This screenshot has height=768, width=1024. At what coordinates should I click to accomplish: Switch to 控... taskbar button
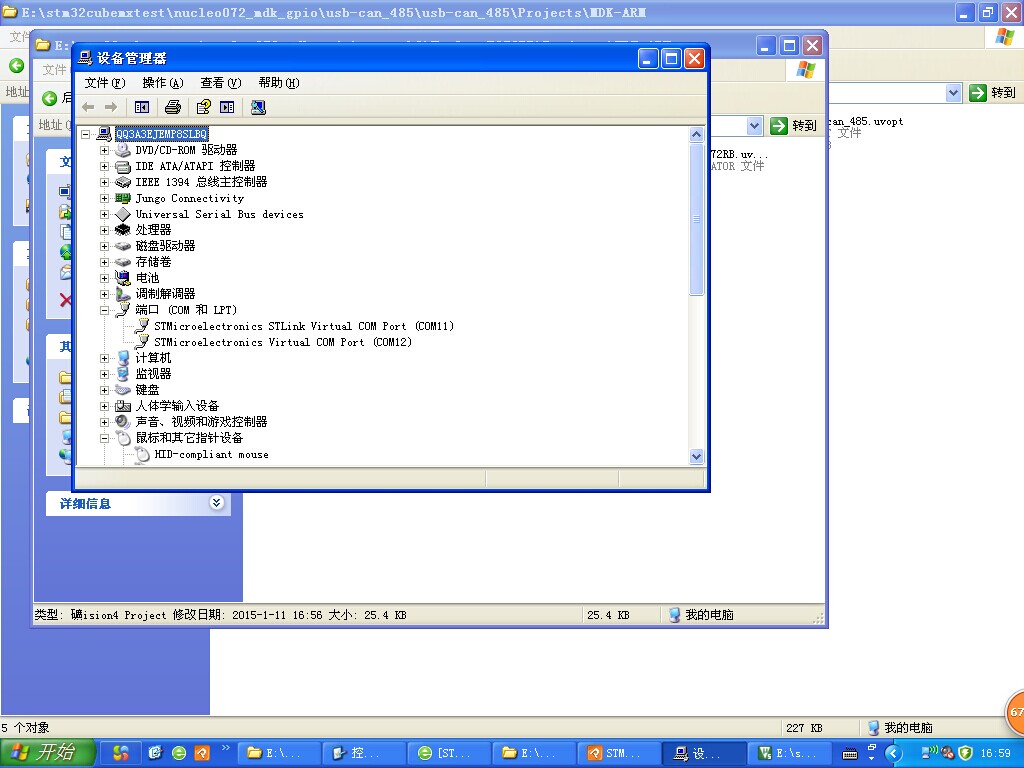[363, 753]
